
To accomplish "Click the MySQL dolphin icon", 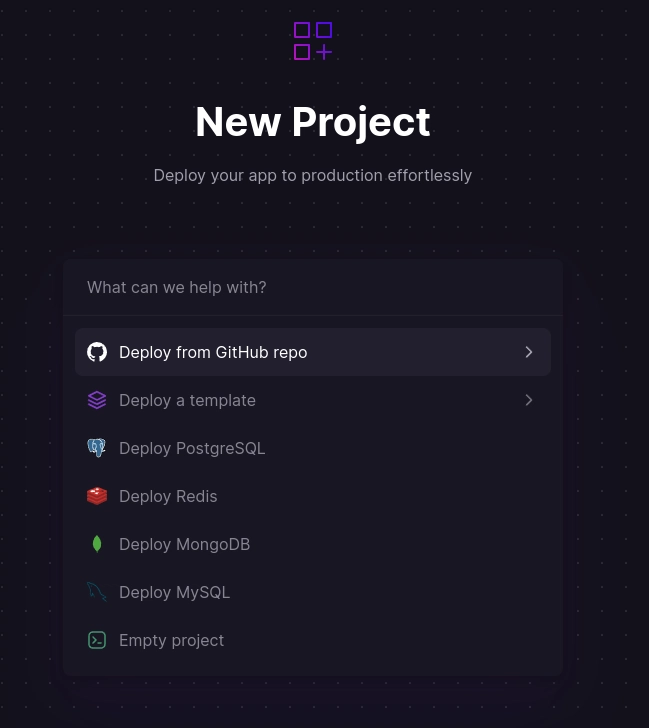I will tap(97, 592).
